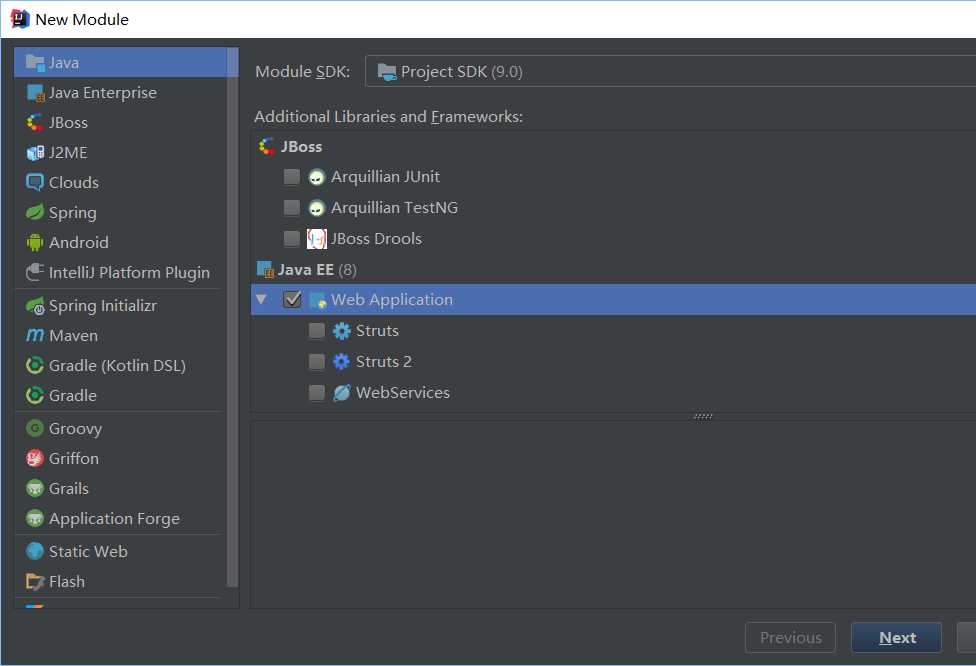The height and width of the screenshot is (666, 976).
Task: Click the WebServices planet icon
Action: pos(341,393)
